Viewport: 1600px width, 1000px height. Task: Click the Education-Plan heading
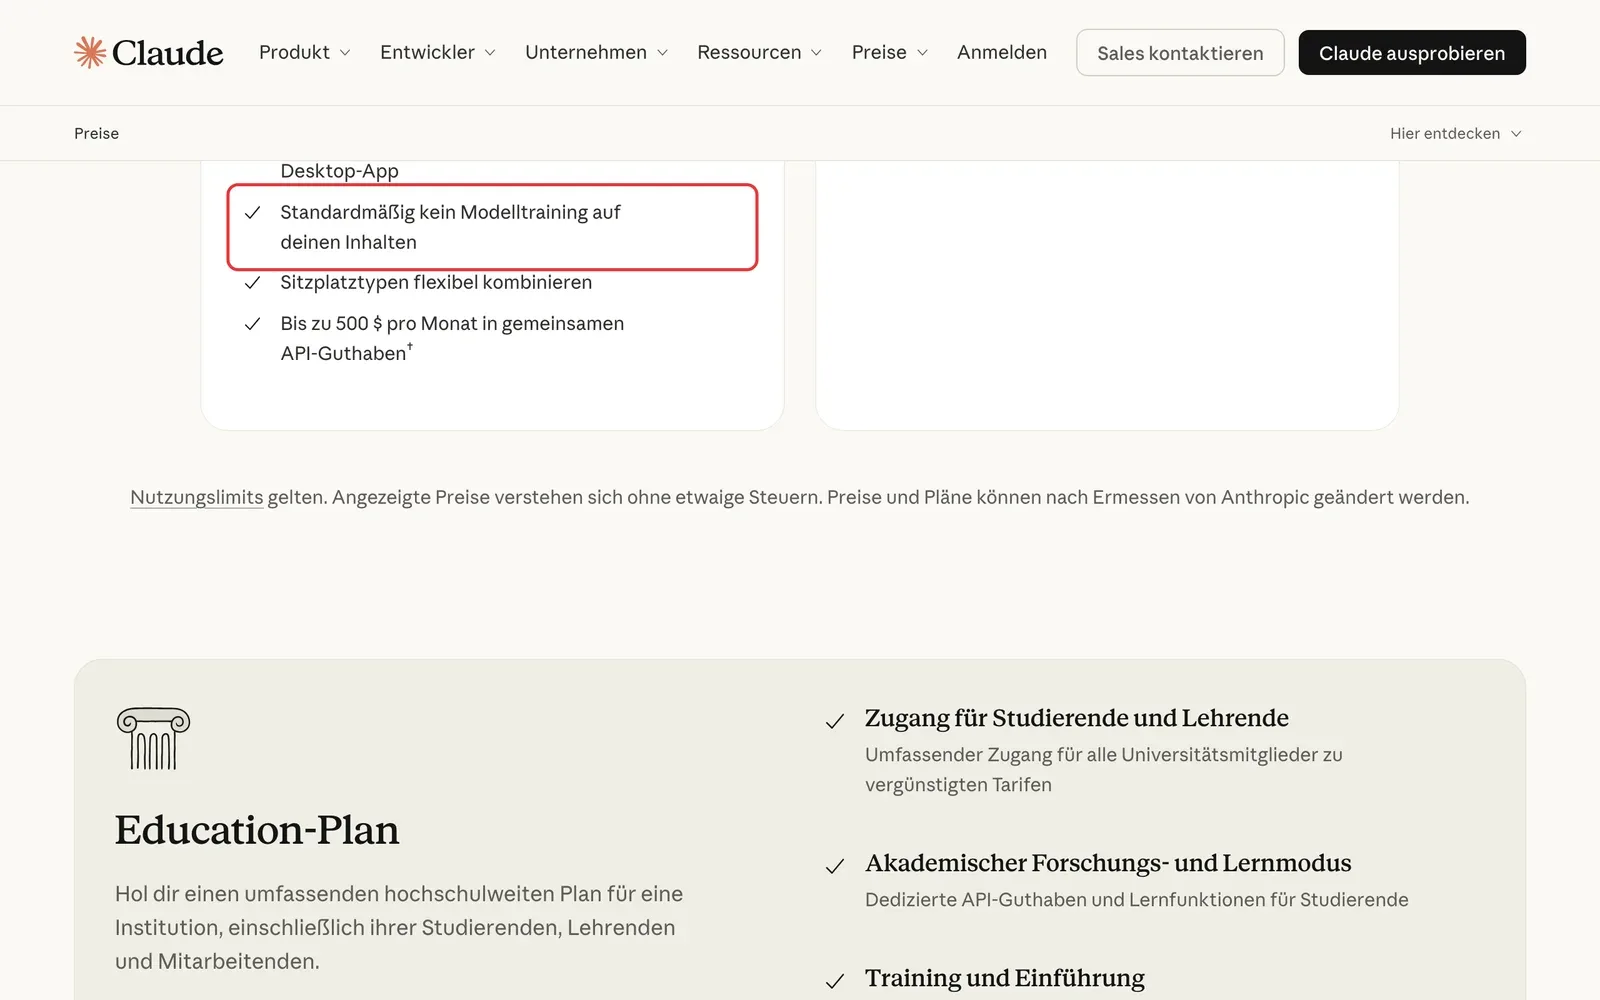point(257,830)
